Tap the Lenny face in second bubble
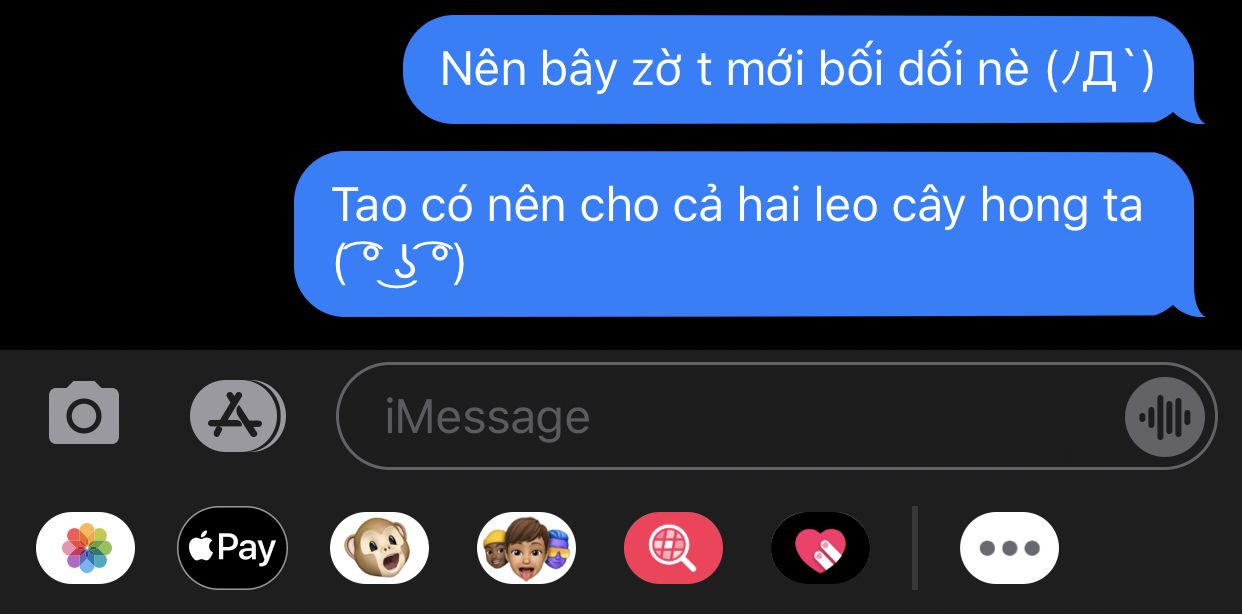This screenshot has height=614, width=1242. click(x=399, y=264)
